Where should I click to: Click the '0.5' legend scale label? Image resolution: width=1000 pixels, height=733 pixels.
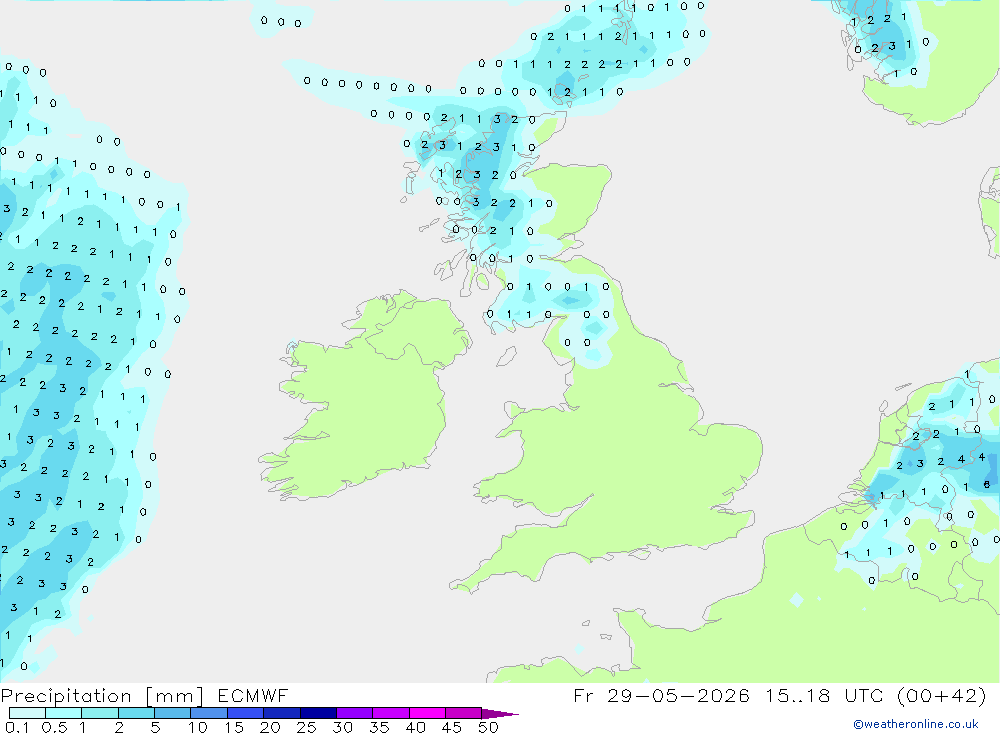pyautogui.click(x=54, y=727)
